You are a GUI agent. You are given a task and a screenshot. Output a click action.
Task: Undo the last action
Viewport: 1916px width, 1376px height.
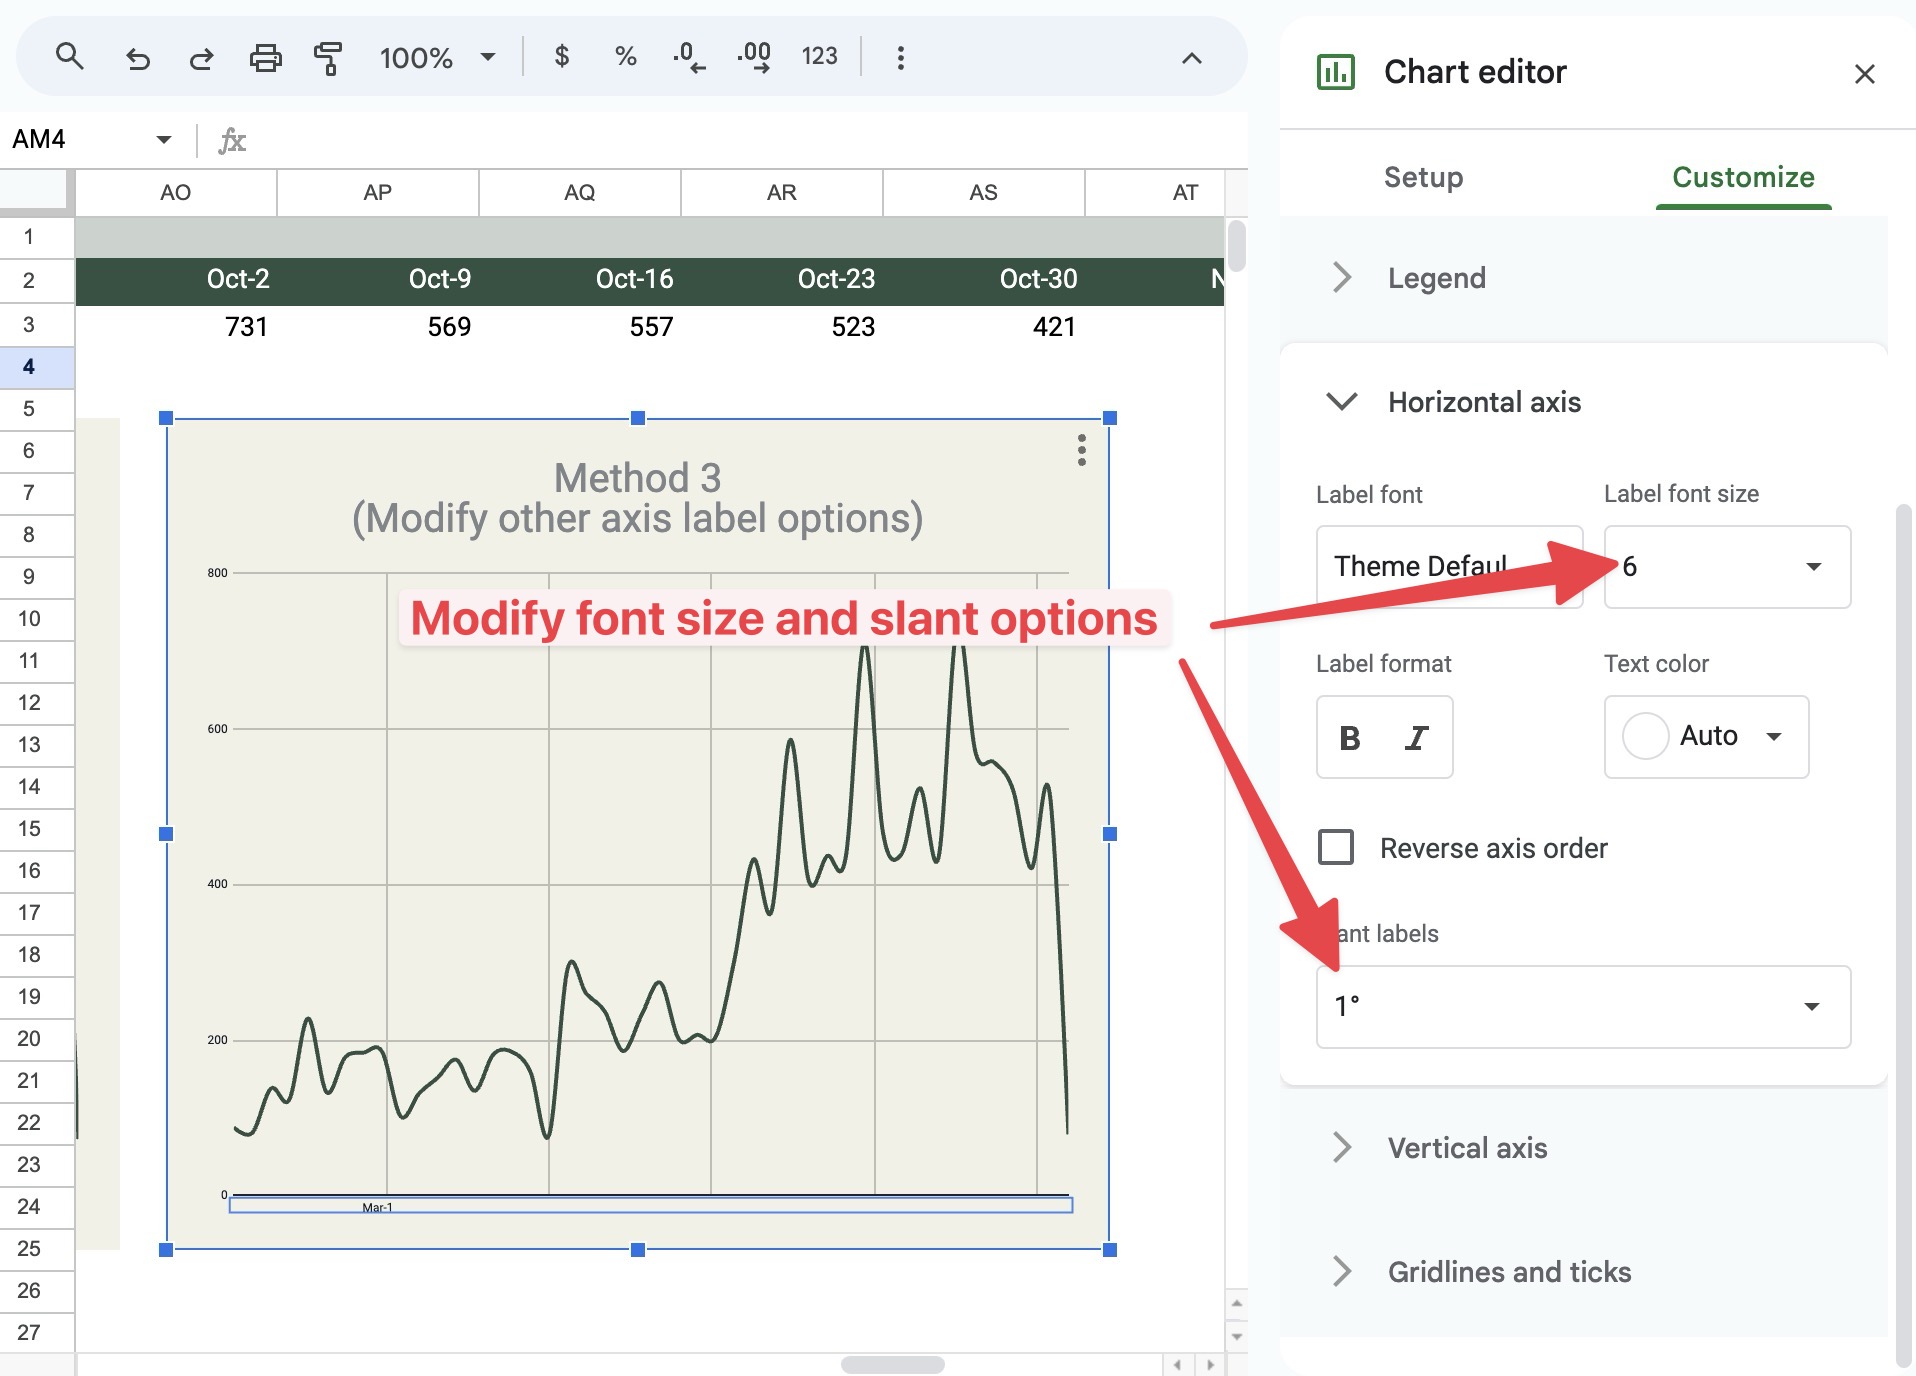[139, 57]
